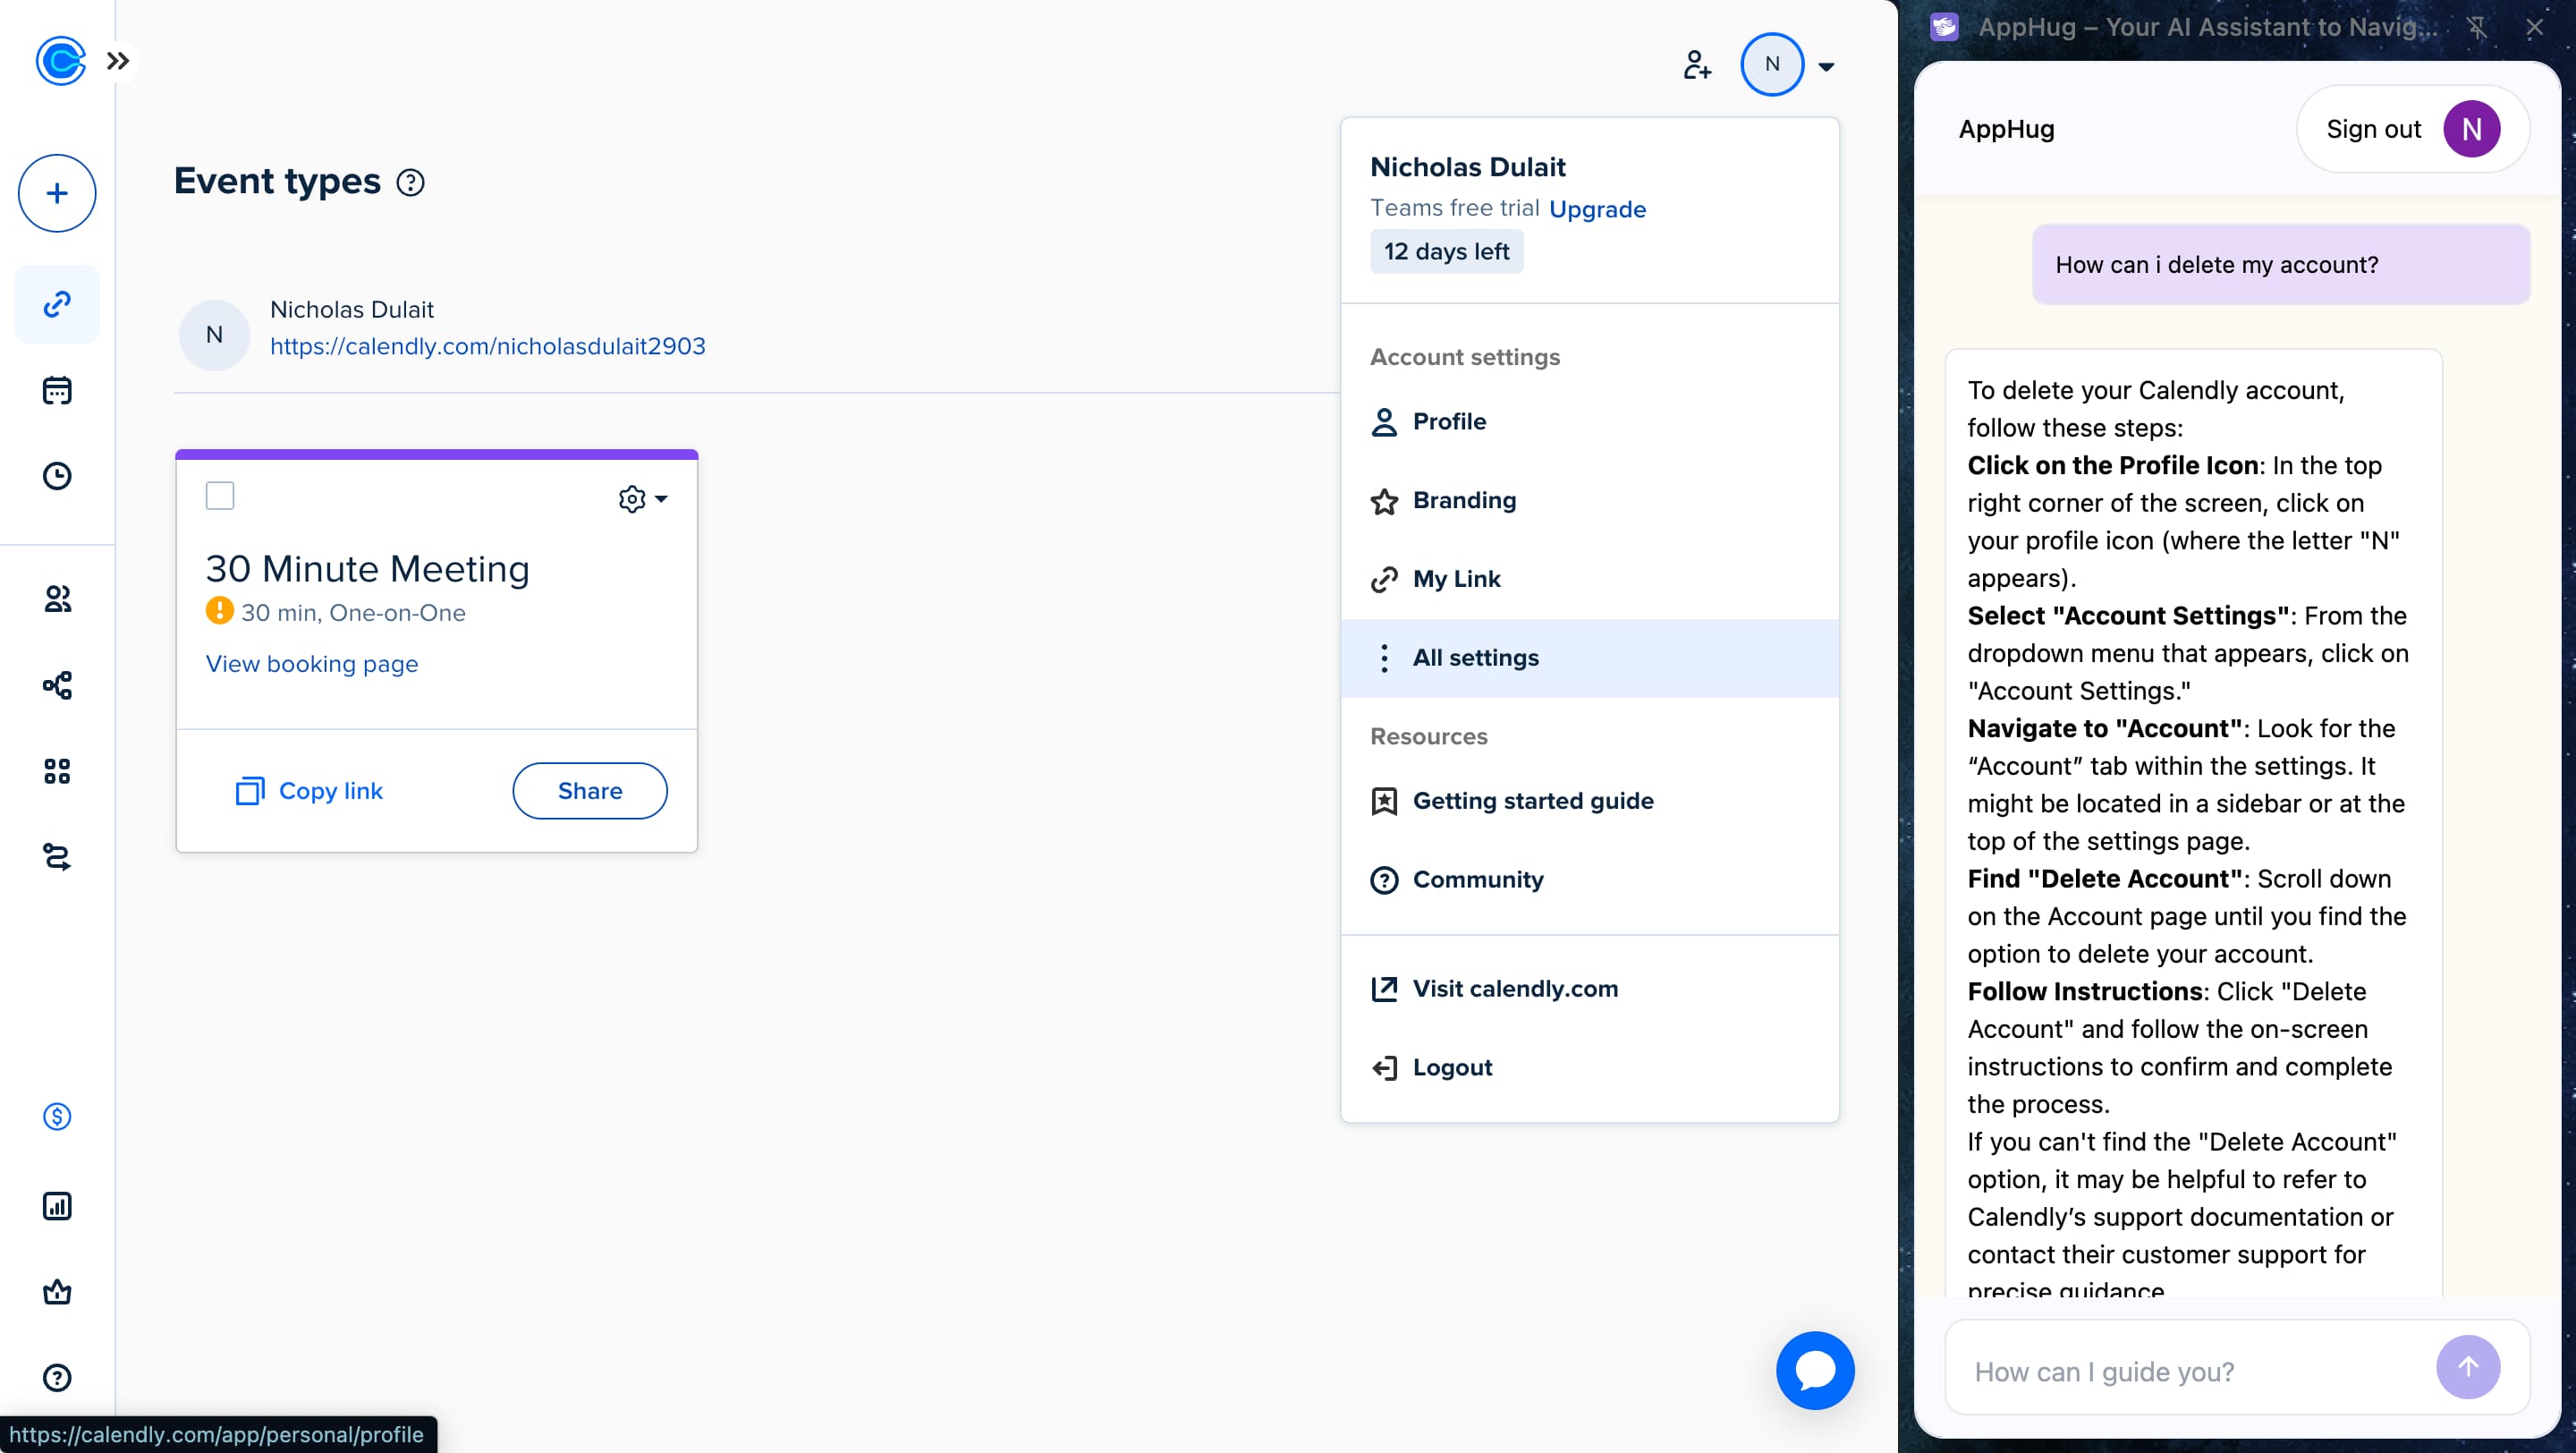2576x1453 pixels.
Task: Click the AppHug send arrow button
Action: 2468,1367
